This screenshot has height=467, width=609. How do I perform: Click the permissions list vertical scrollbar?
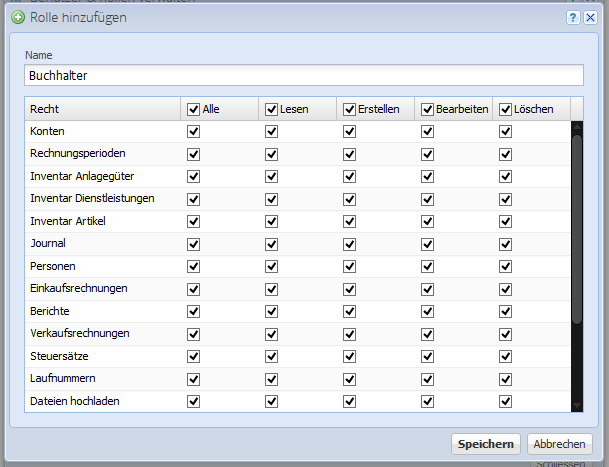(x=576, y=230)
